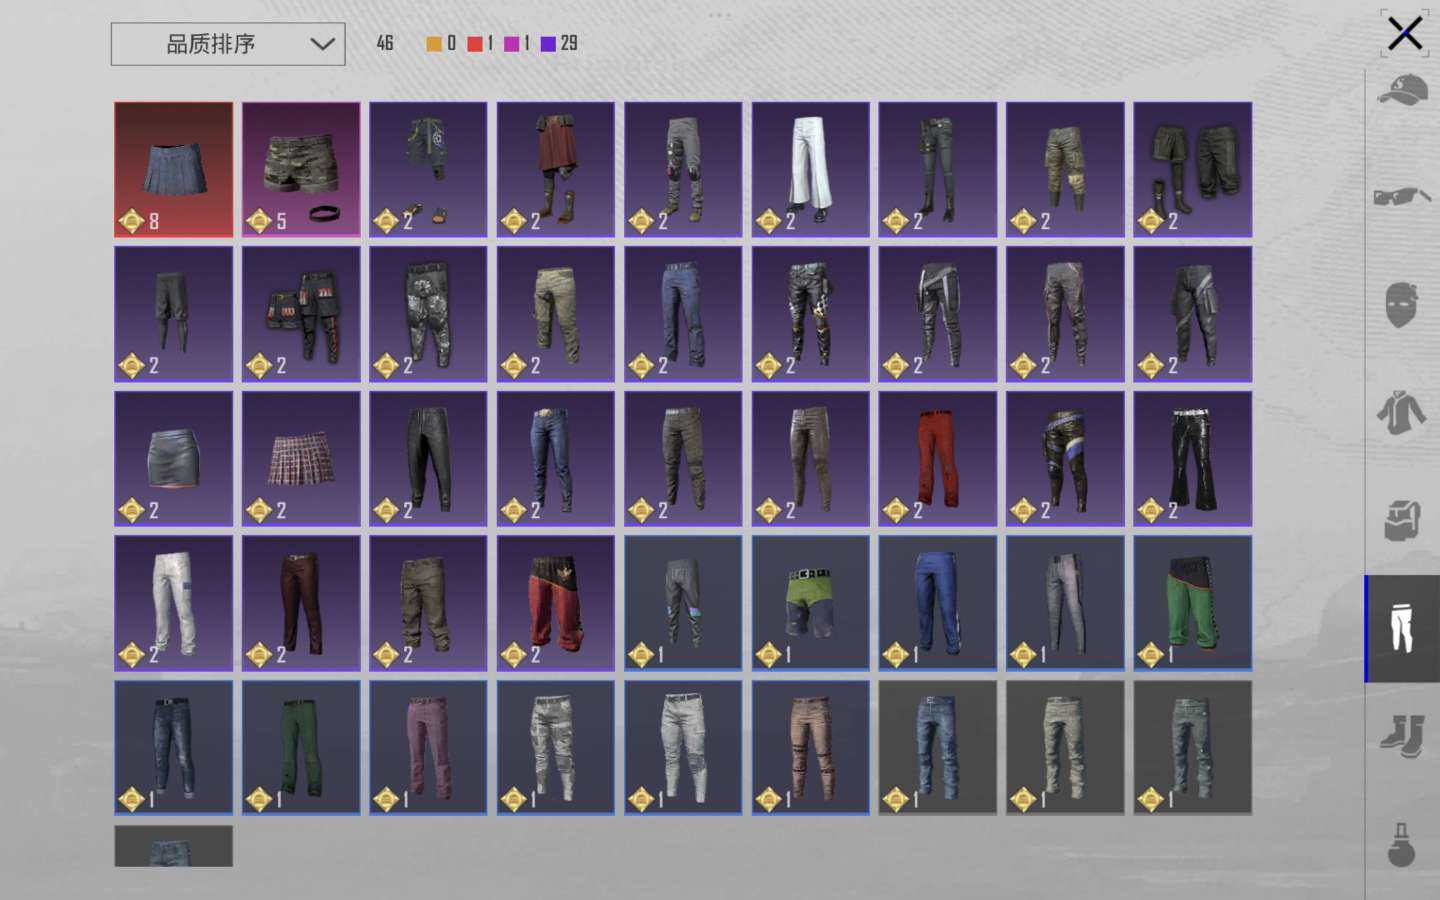Viewport: 1440px width, 900px height.
Task: Select the bright blue pants worth 1
Action: pos(938,603)
